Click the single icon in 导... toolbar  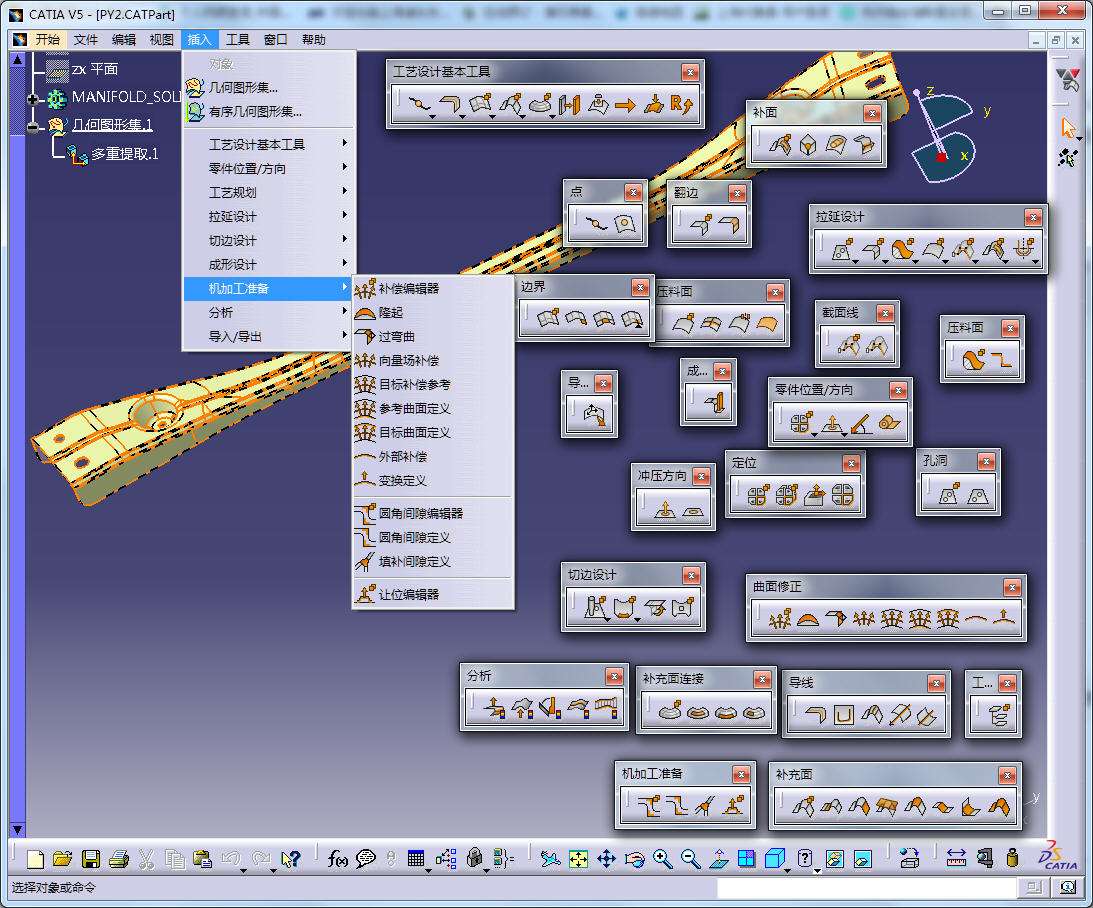594,415
